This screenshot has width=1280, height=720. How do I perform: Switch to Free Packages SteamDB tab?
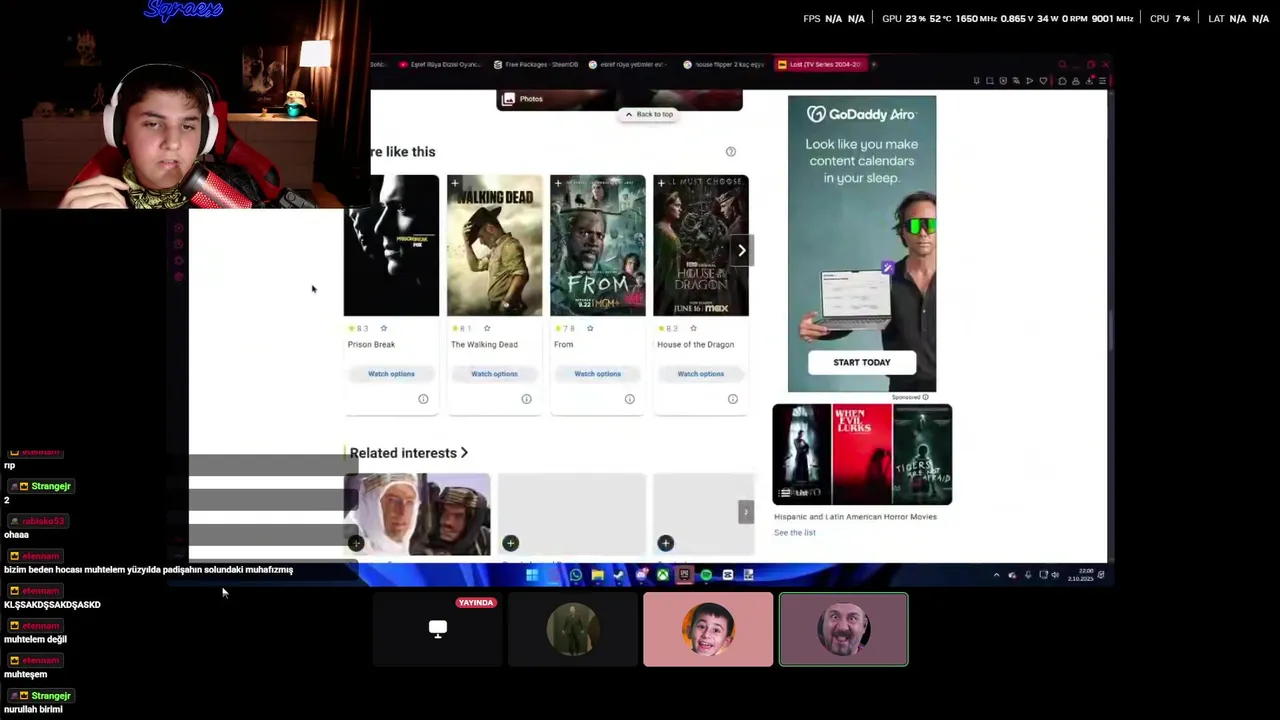click(x=535, y=64)
